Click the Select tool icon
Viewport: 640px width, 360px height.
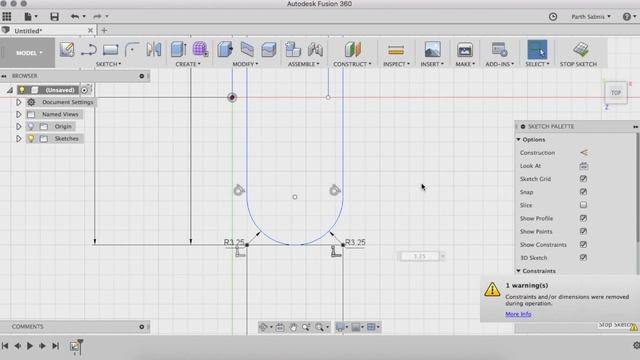coord(537,50)
